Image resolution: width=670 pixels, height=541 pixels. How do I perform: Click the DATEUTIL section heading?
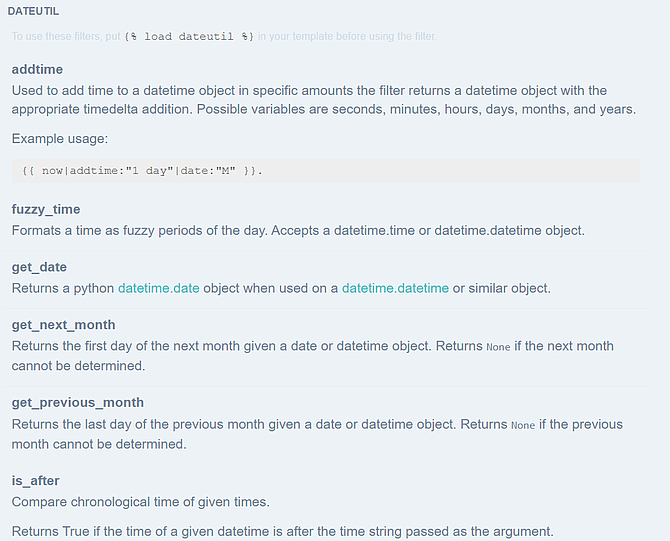coord(33,12)
